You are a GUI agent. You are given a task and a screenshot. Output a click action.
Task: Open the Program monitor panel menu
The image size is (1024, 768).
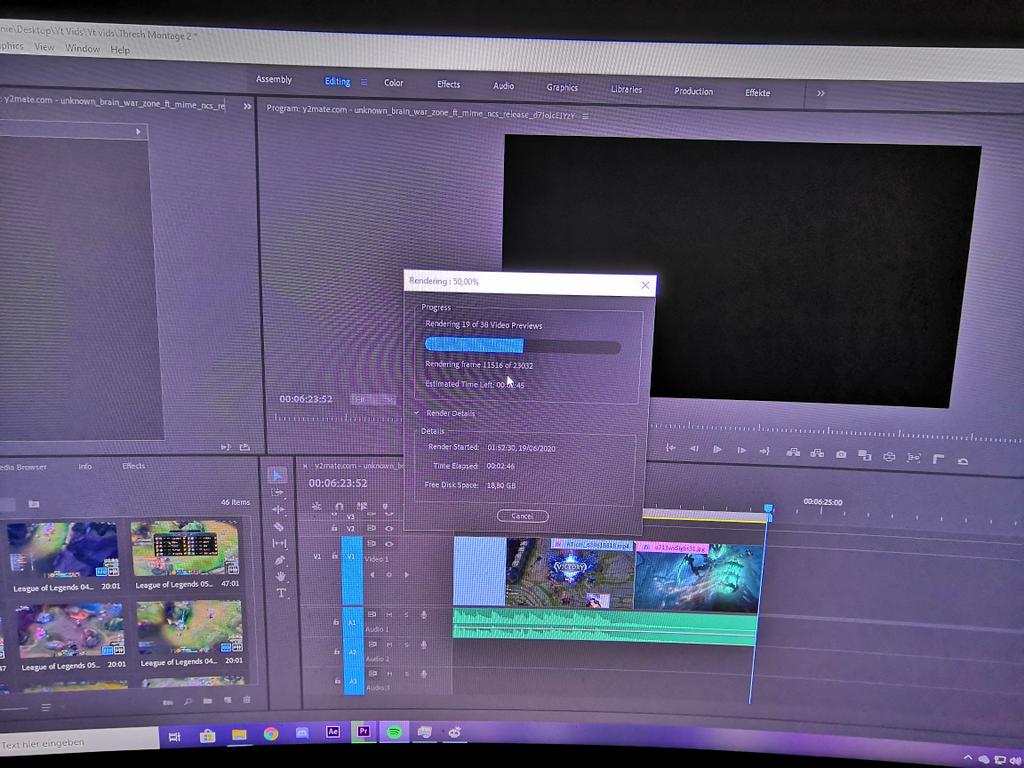[x=585, y=116]
